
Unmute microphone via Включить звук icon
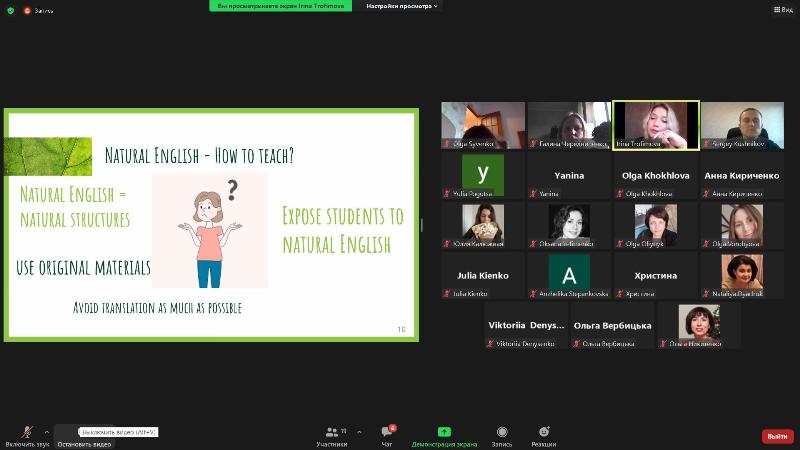(x=28, y=432)
